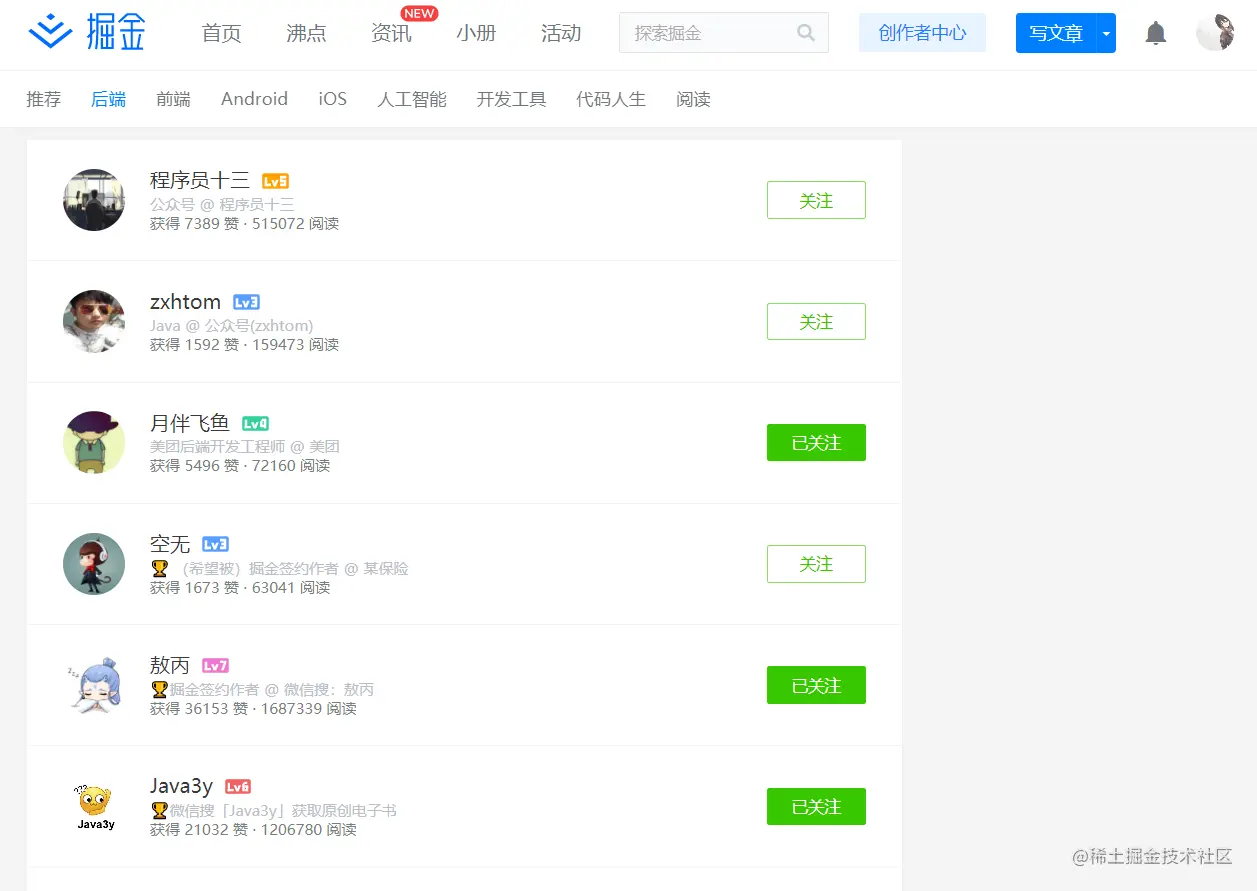Viewport: 1257px width, 891px height.
Task: Unfollow 月伴飞鱼 via 已关注 button
Action: click(816, 443)
